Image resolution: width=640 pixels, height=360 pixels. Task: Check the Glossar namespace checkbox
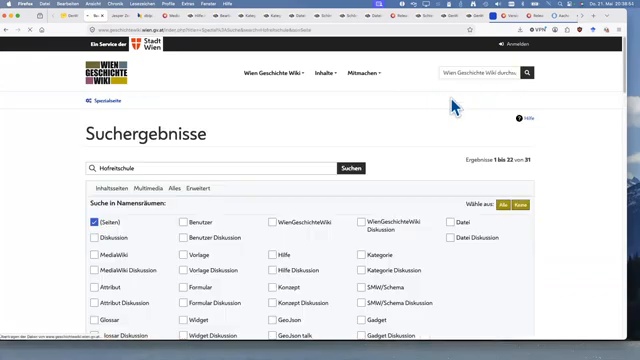(x=94, y=320)
